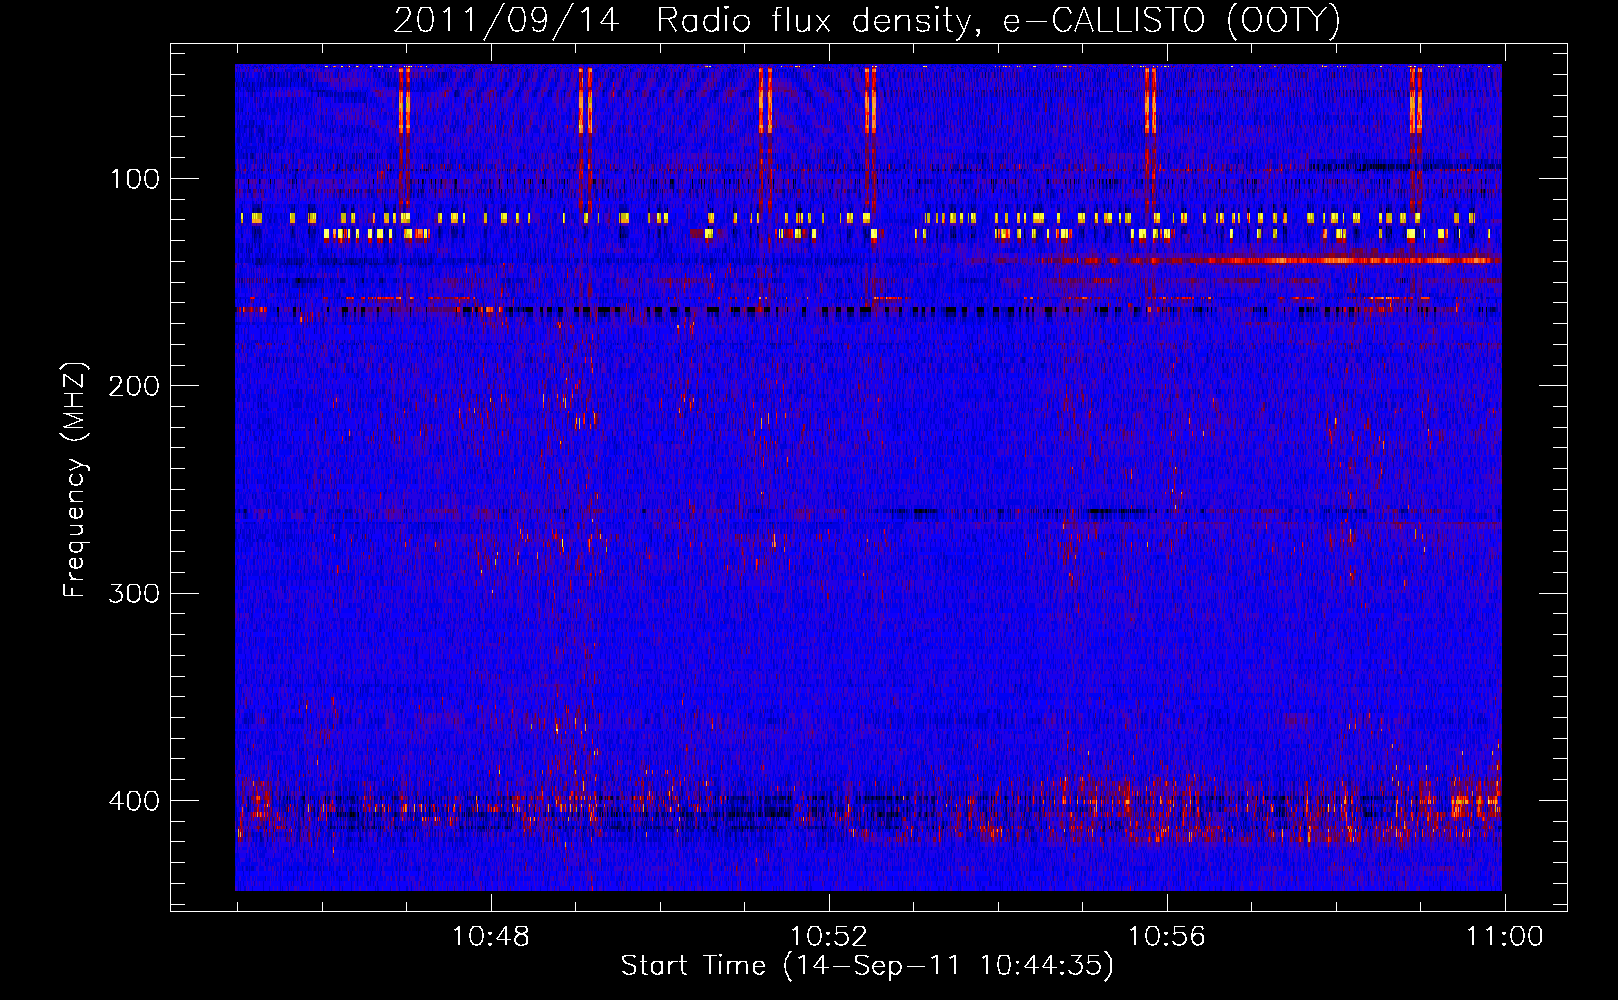Image resolution: width=1618 pixels, height=1000 pixels.
Task: Click the 10:56 time tick label
Action: coord(1167,937)
